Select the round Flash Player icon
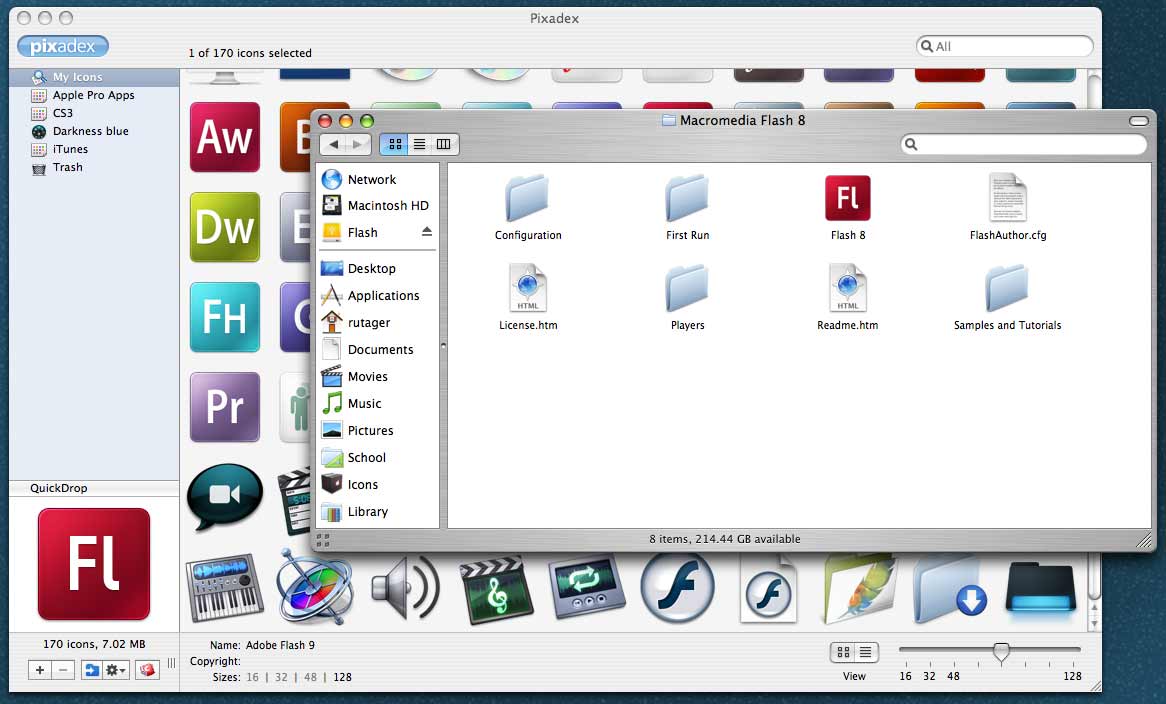Viewport: 1166px width, 704px height. tap(677, 588)
